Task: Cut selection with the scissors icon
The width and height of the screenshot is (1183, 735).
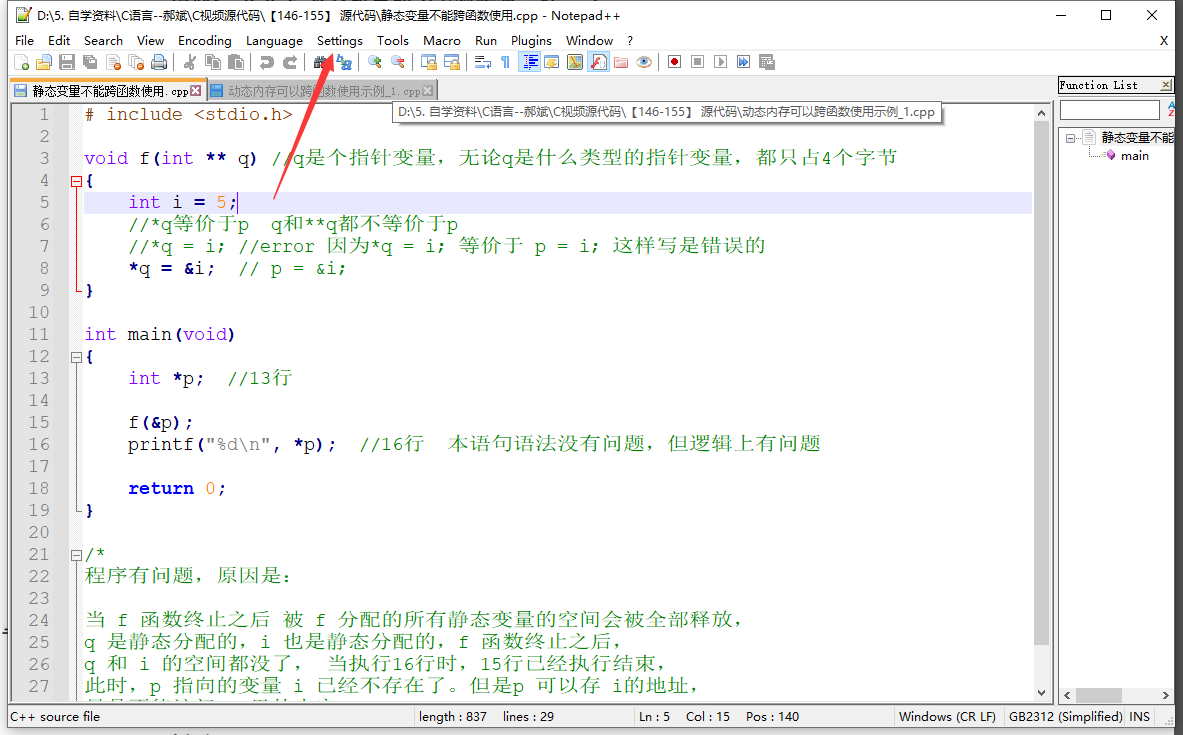Action: (190, 62)
